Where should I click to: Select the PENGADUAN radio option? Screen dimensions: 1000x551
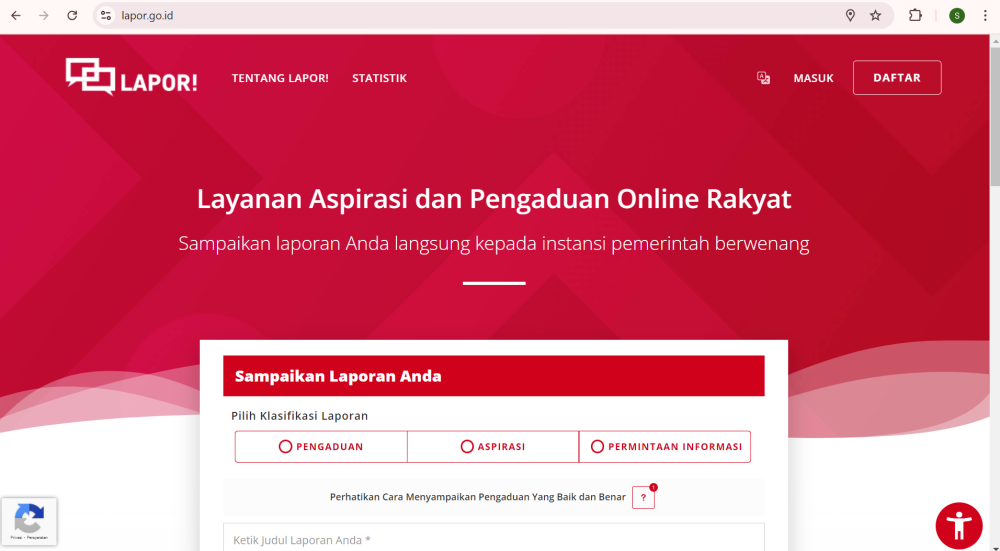[x=321, y=446]
